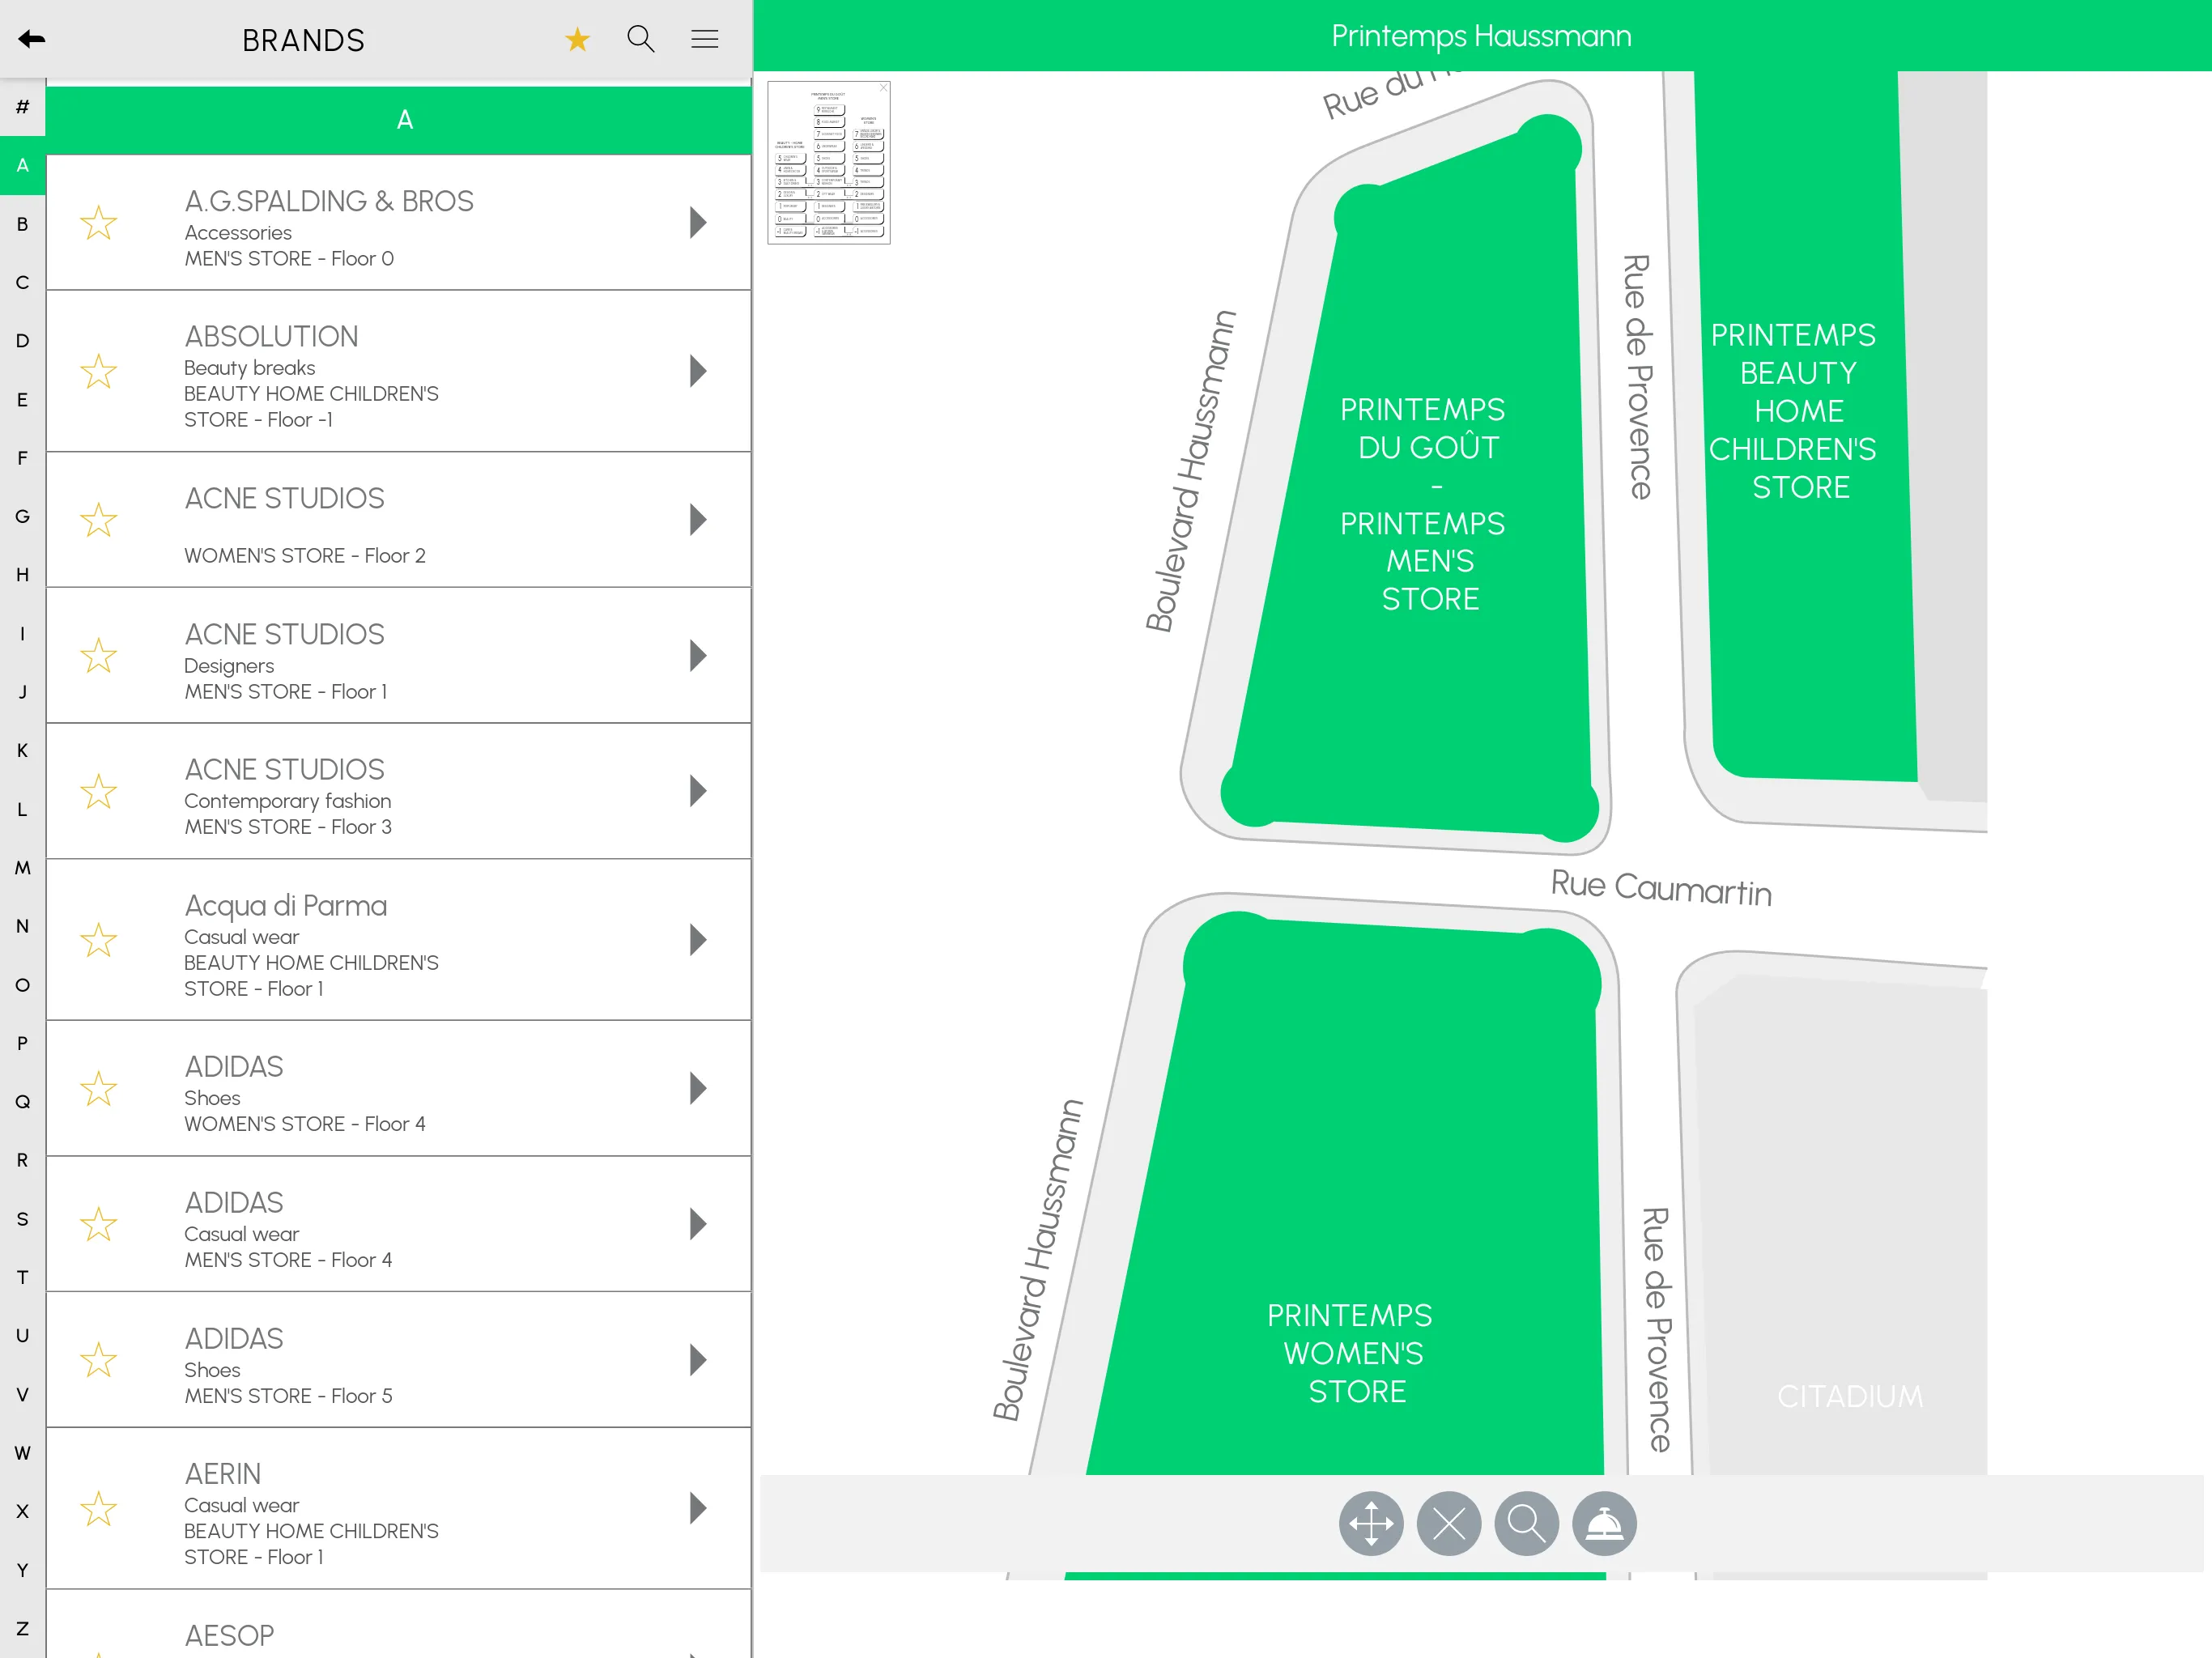Favorite ACNE STUDIOS Designers with star
Screen dimensions: 2212x1658
click(99, 655)
